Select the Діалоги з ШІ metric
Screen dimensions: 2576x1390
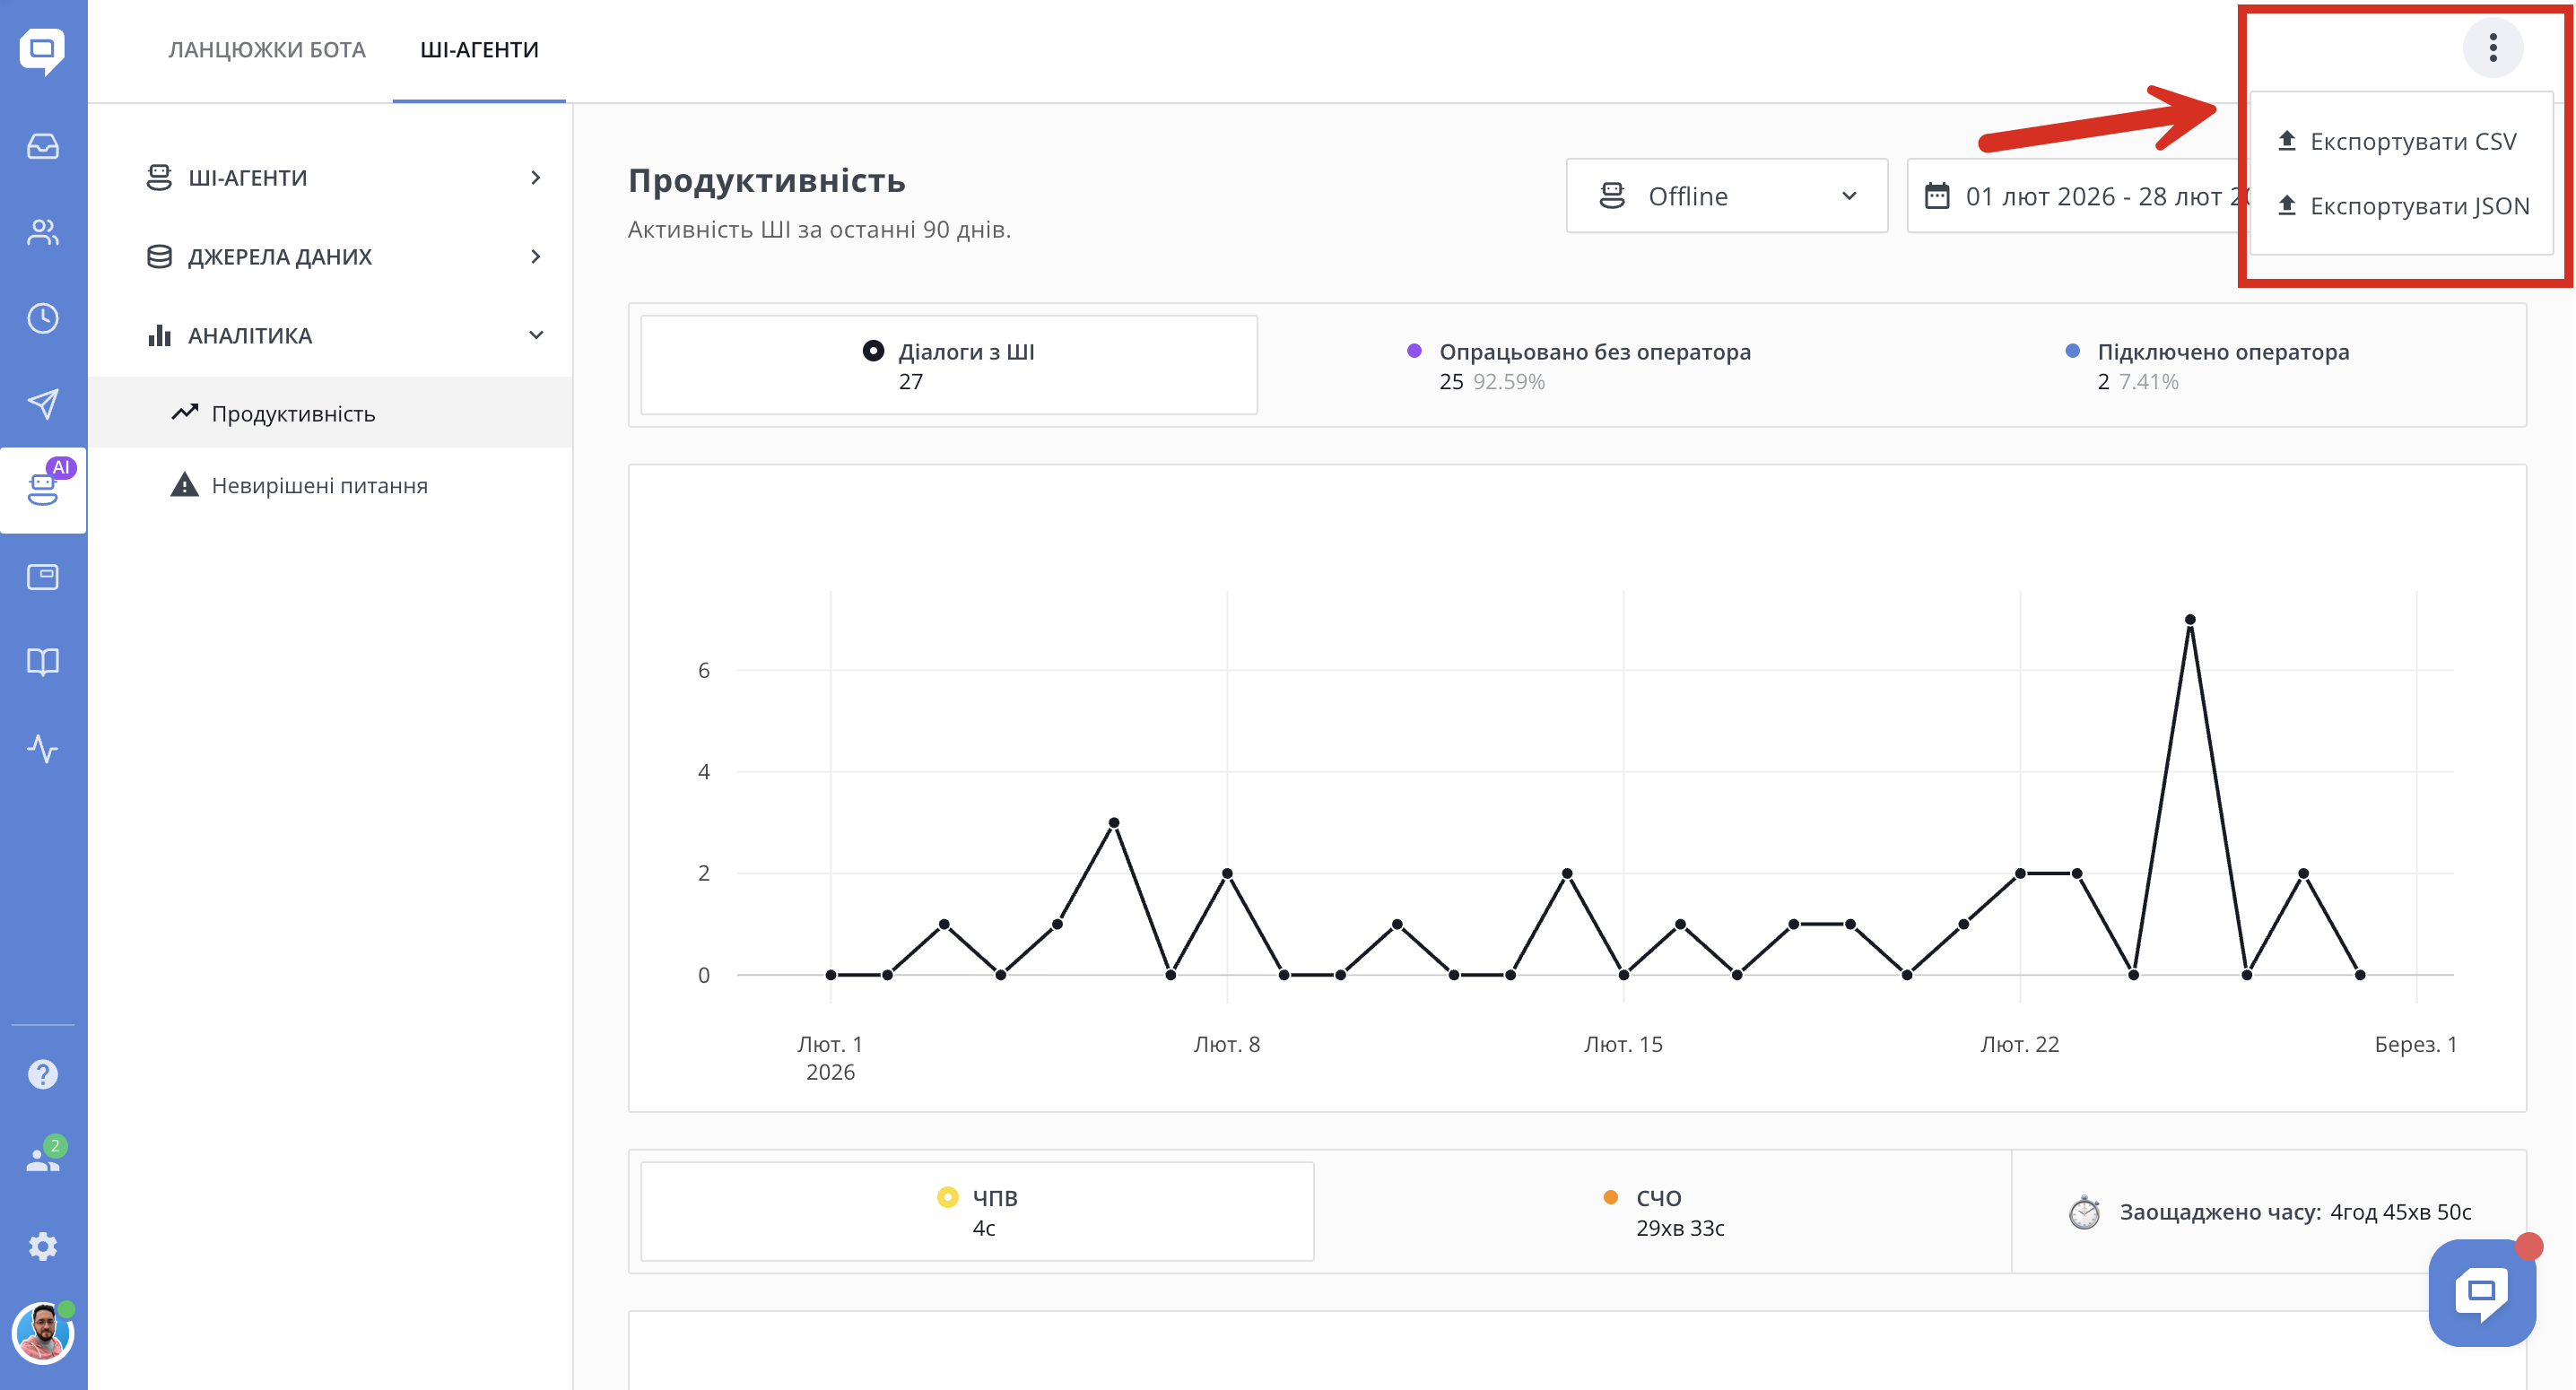[x=948, y=365]
